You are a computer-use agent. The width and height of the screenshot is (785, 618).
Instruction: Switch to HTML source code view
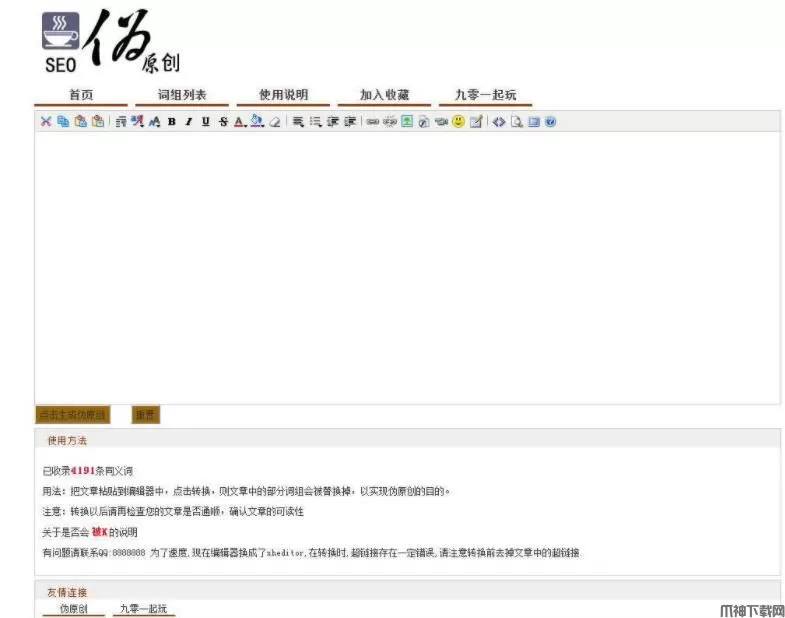tap(499, 121)
